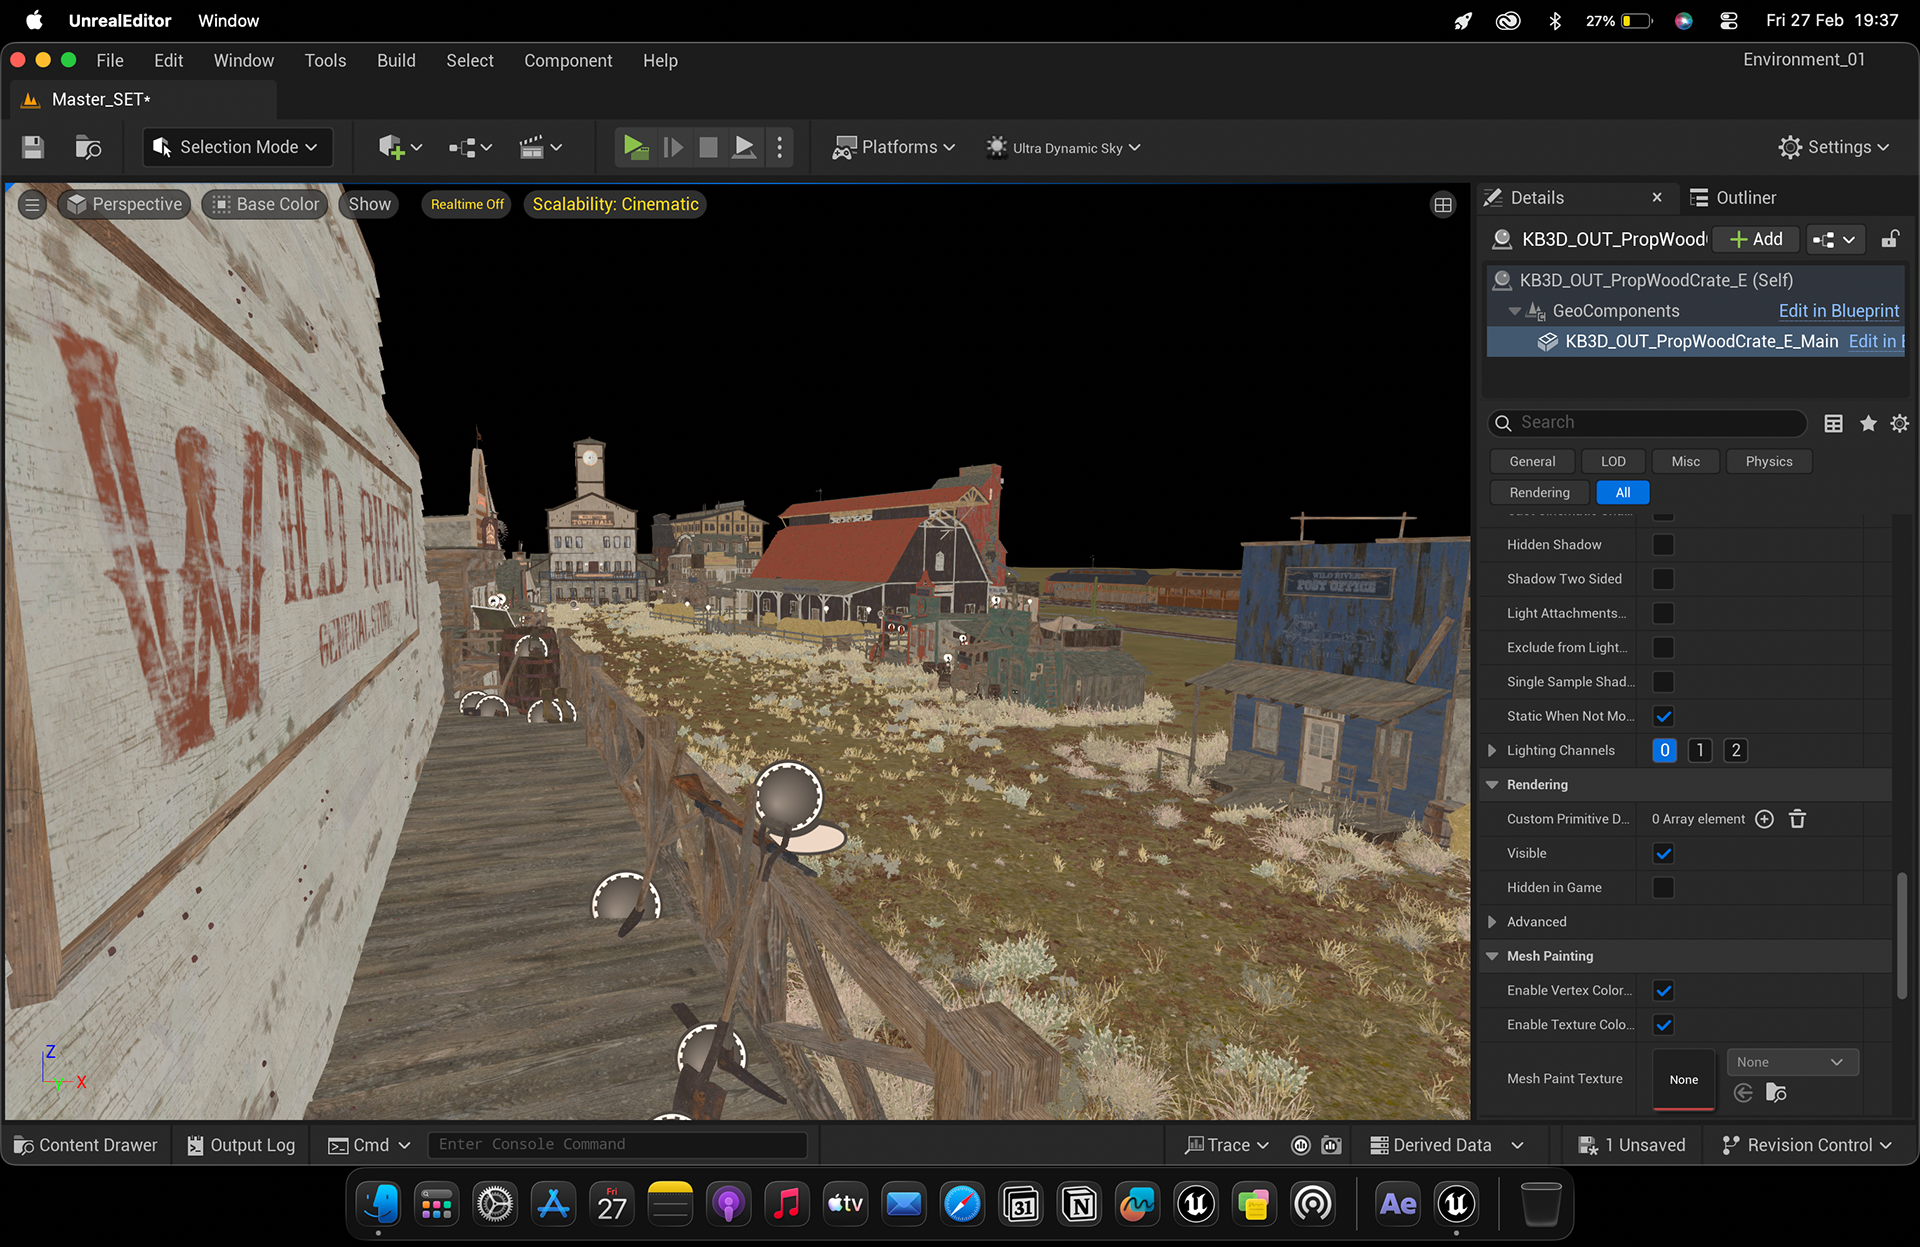Click the Browse content folder icon
1920x1247 pixels.
pyautogui.click(x=88, y=148)
